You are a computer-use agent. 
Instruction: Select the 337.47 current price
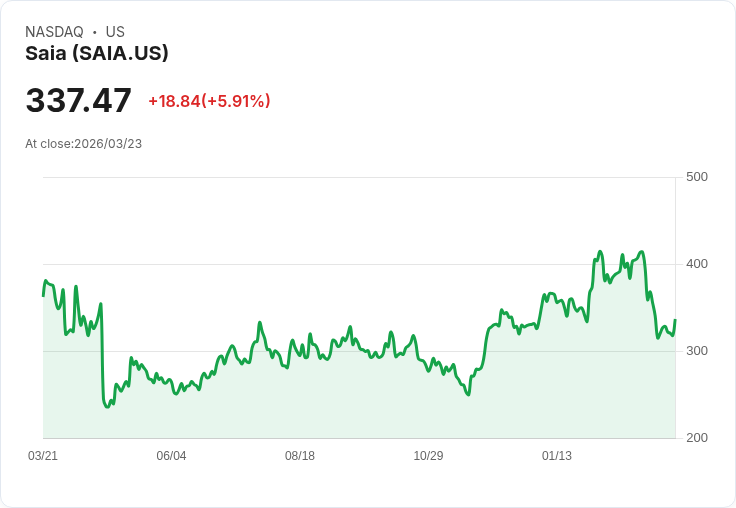pyautogui.click(x=79, y=101)
